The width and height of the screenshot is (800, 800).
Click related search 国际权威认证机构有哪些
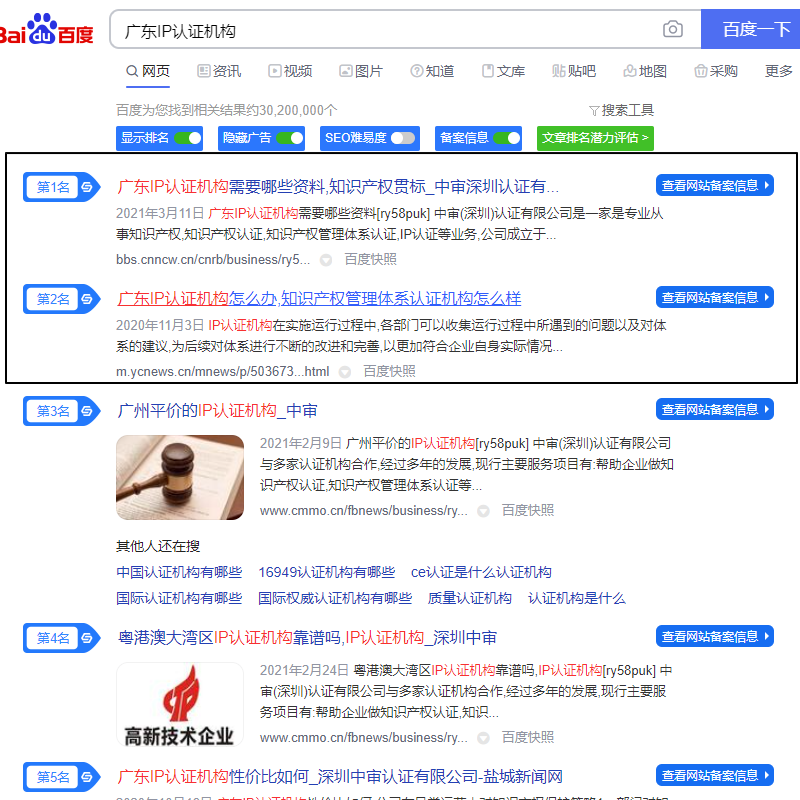tap(335, 598)
